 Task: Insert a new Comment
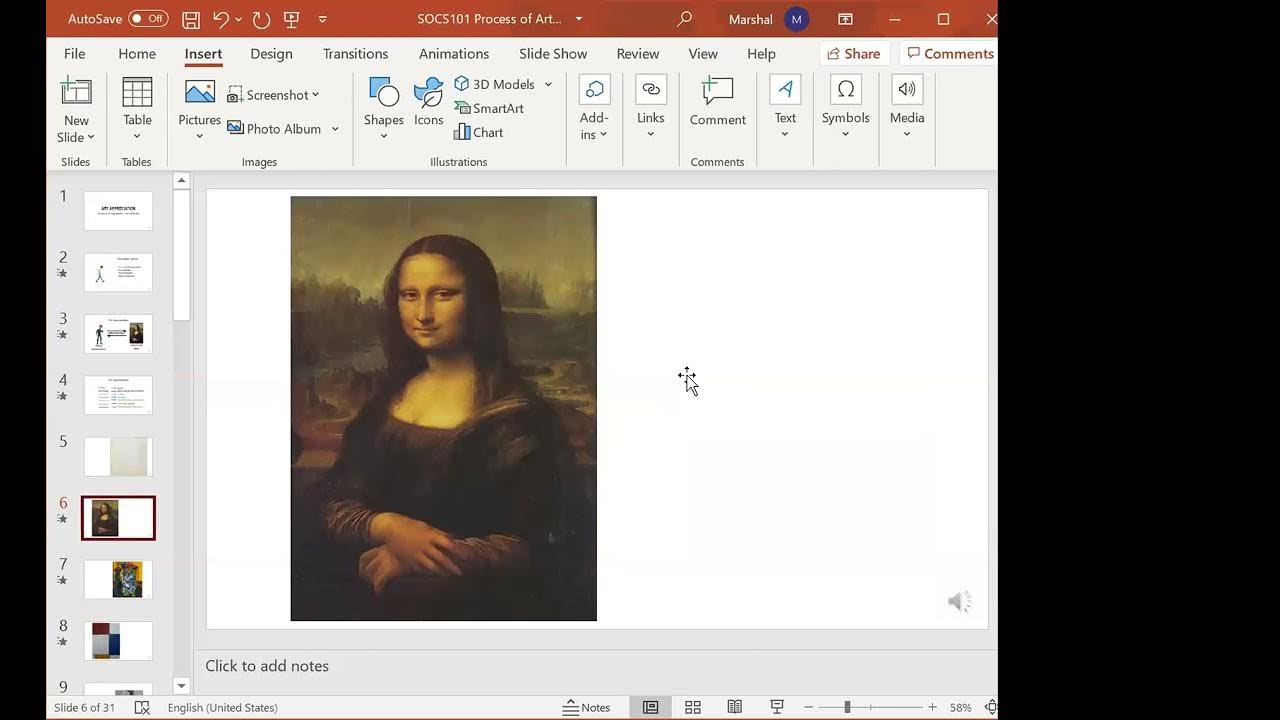(718, 102)
